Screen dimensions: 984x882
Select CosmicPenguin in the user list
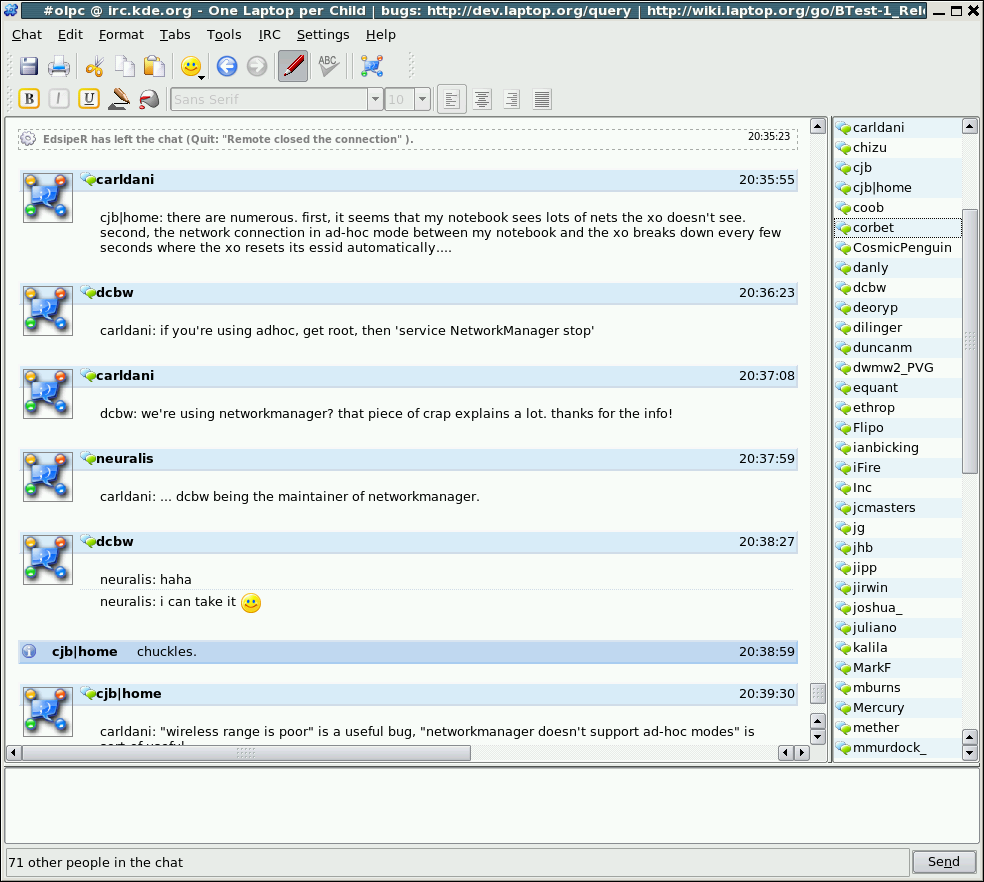[901, 247]
